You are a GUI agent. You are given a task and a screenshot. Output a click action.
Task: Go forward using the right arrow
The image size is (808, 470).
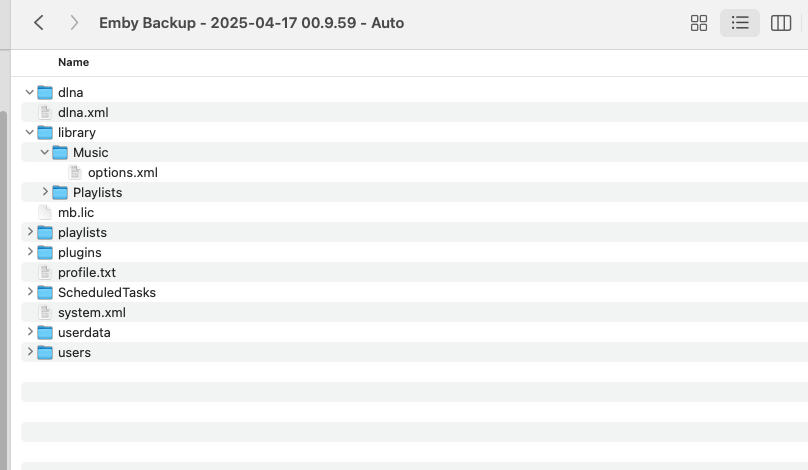(x=74, y=23)
